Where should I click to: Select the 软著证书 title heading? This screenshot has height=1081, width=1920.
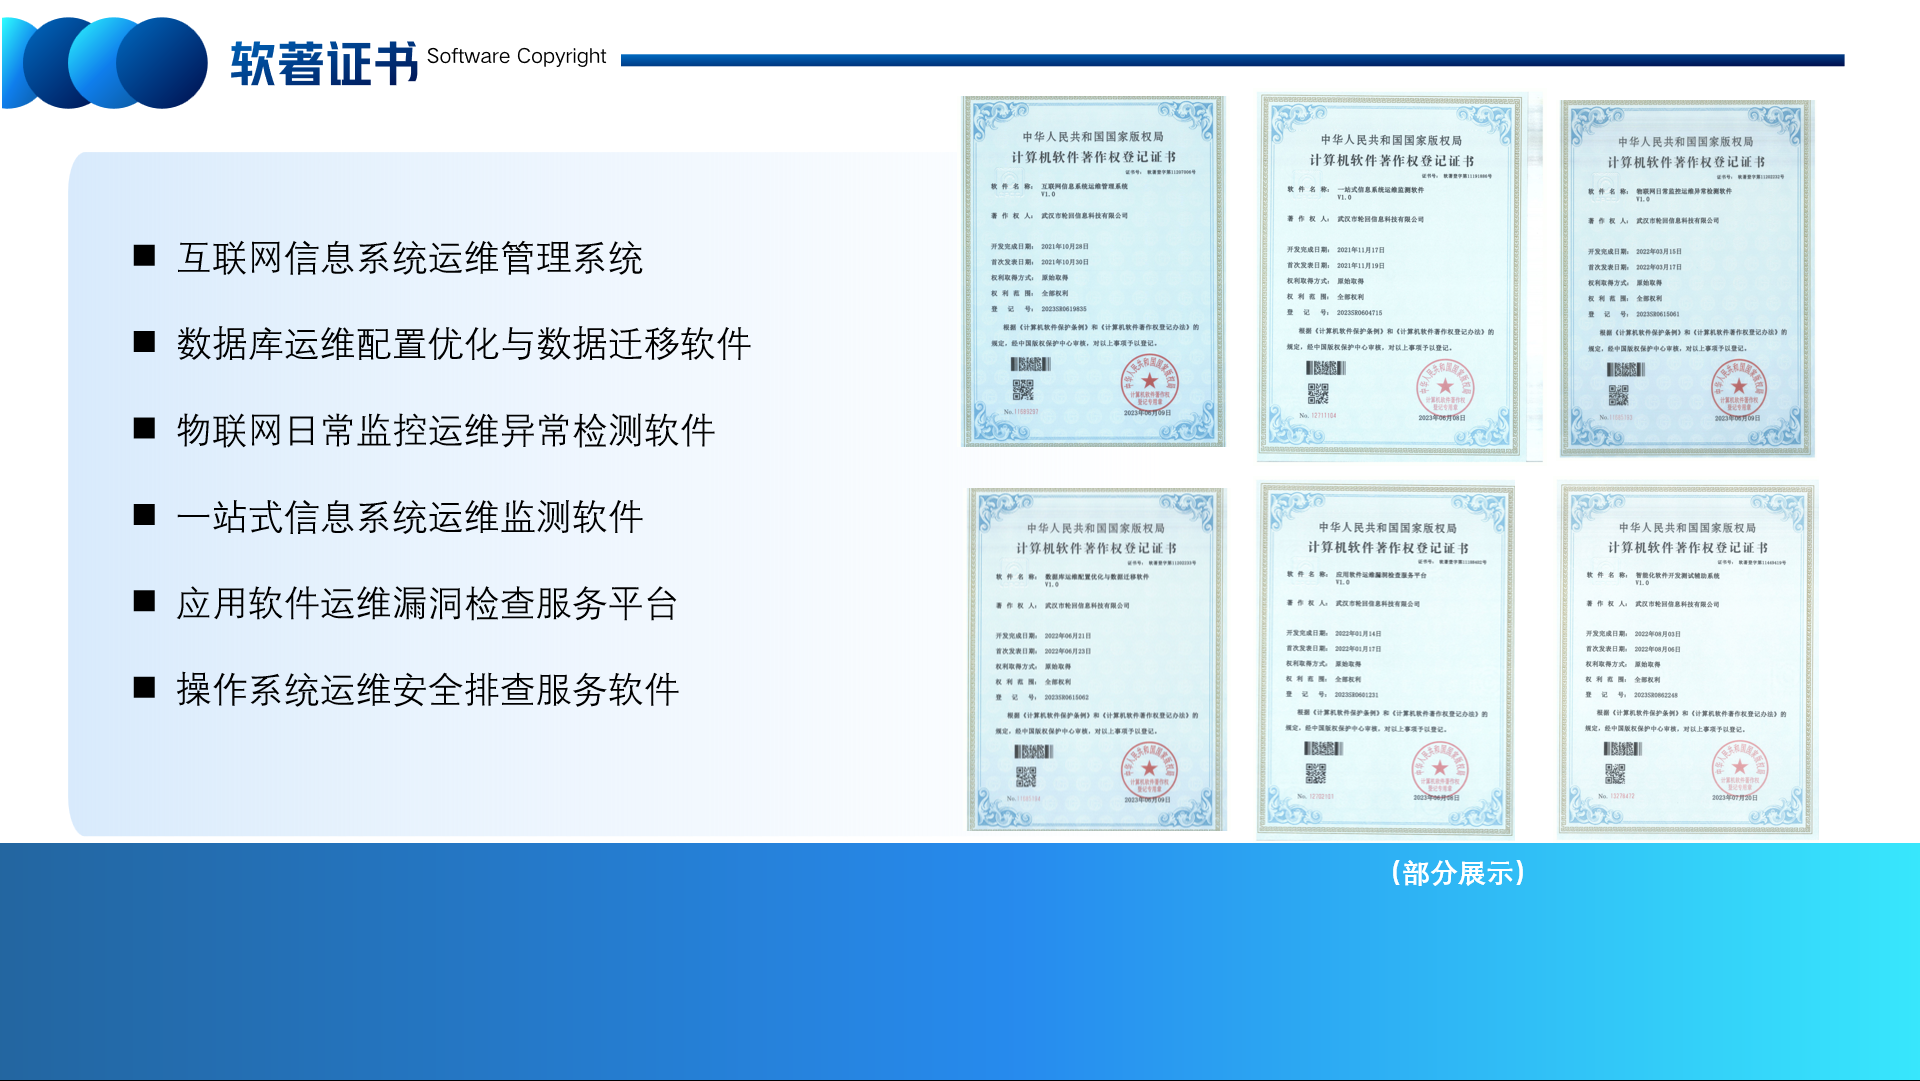(324, 64)
